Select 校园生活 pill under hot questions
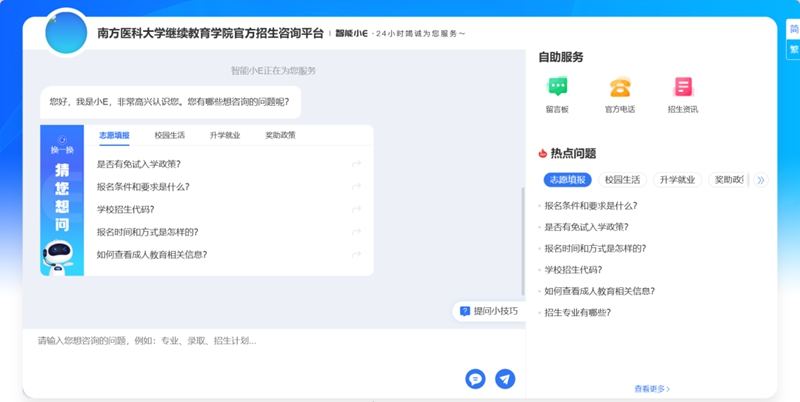The image size is (800, 402). pyautogui.click(x=623, y=180)
